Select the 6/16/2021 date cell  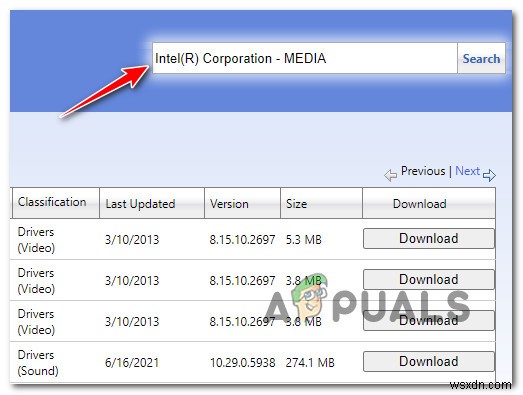click(x=132, y=363)
